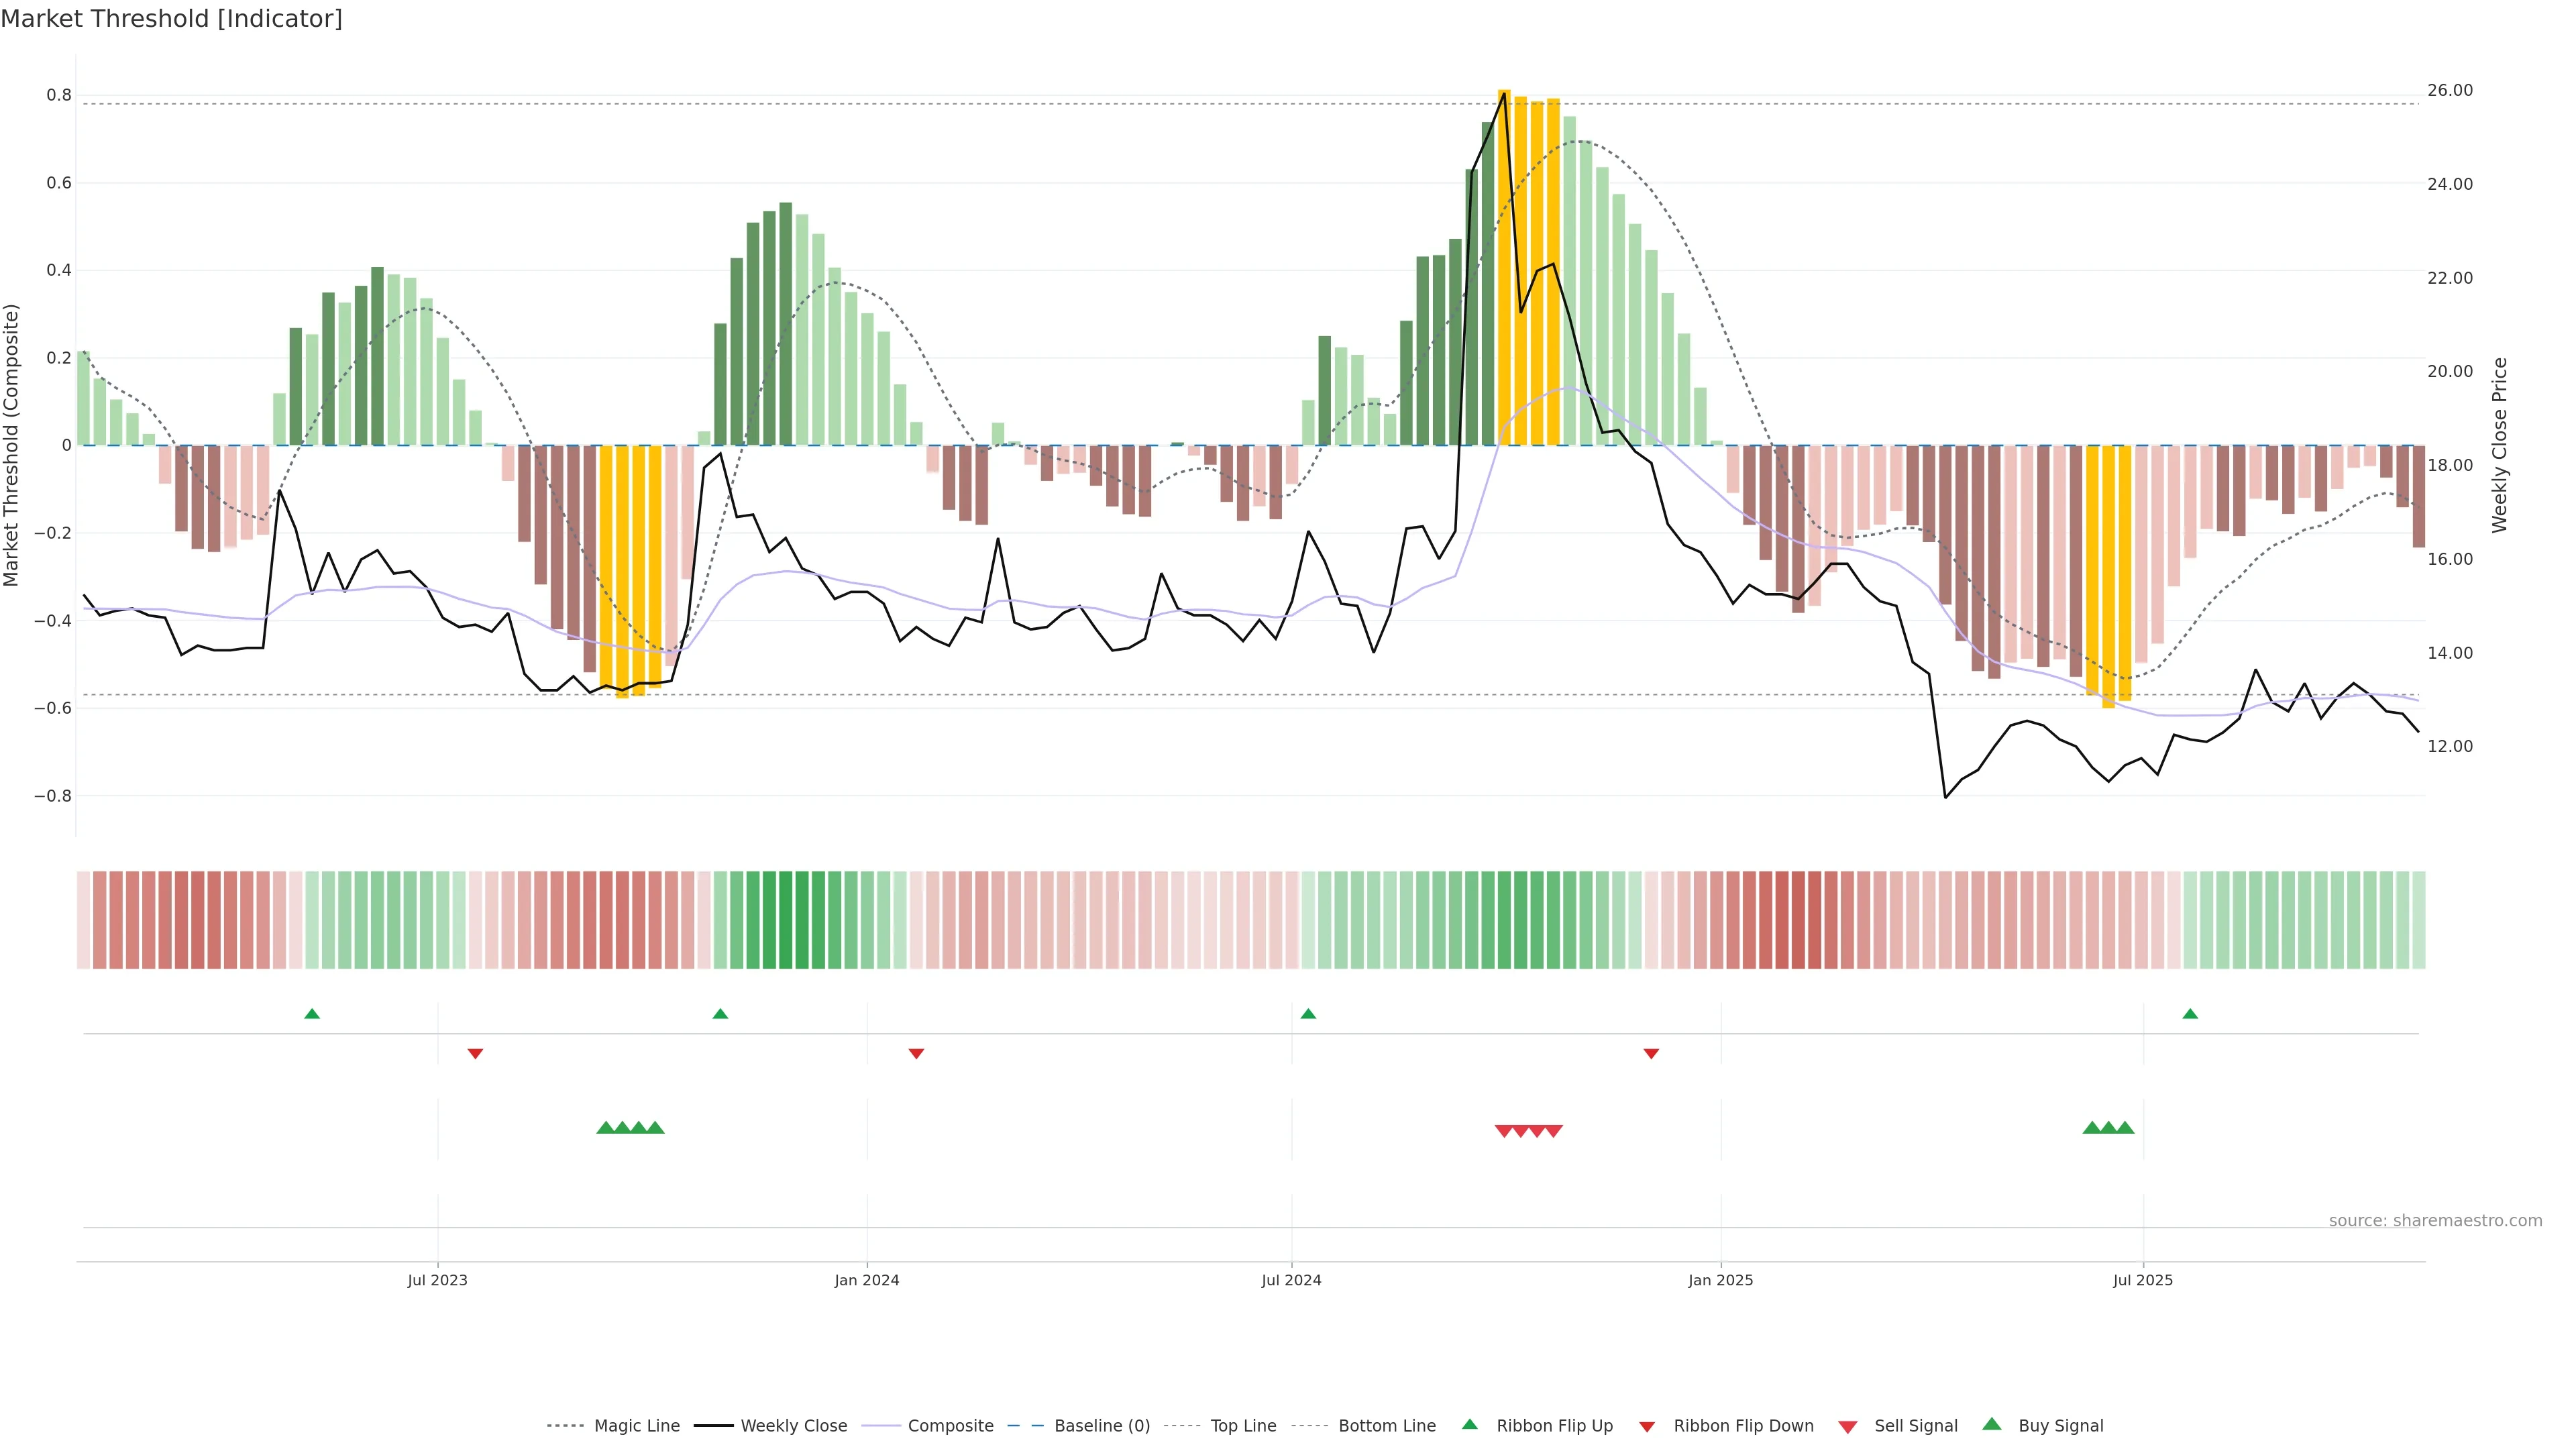Click Ribbon Flip Up marker near Jul 2024

click(x=1308, y=1014)
